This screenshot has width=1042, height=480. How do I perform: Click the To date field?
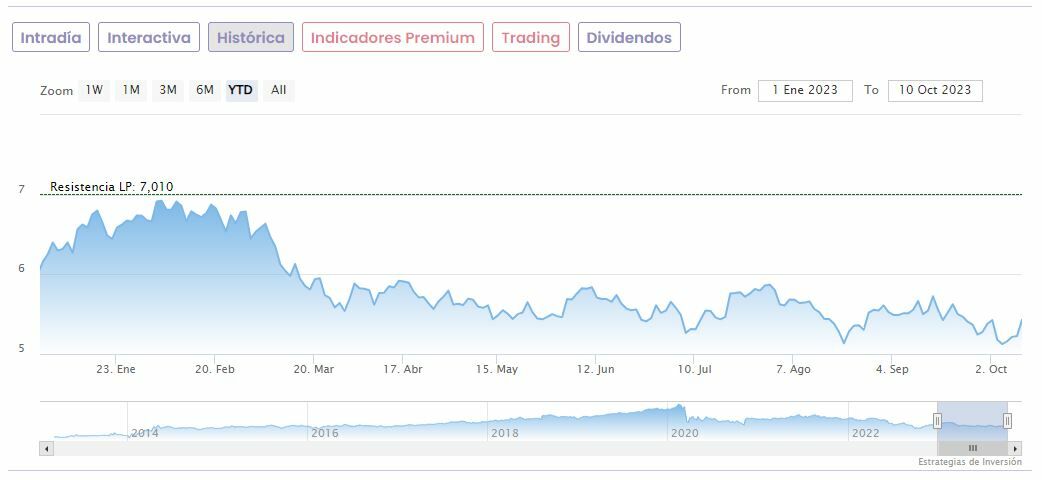(935, 90)
